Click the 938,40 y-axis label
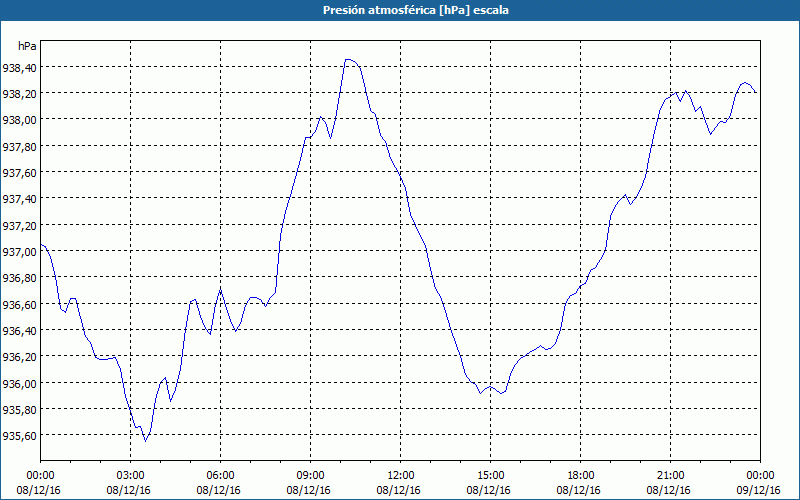 [x=20, y=67]
